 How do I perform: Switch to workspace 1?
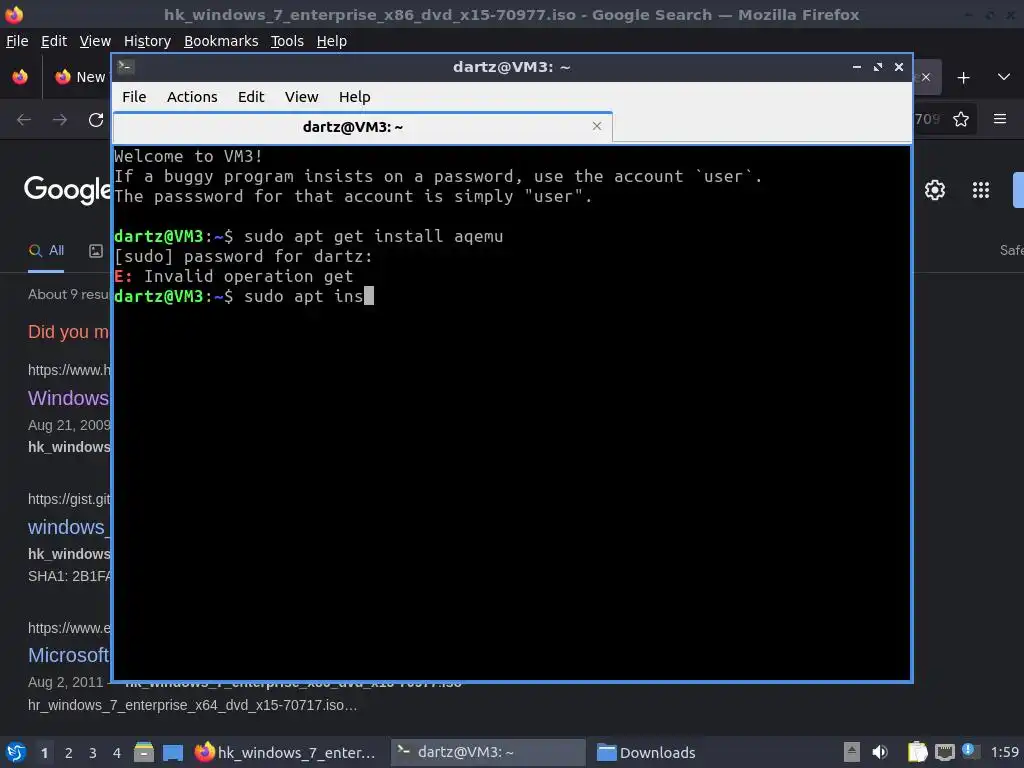tap(44, 753)
